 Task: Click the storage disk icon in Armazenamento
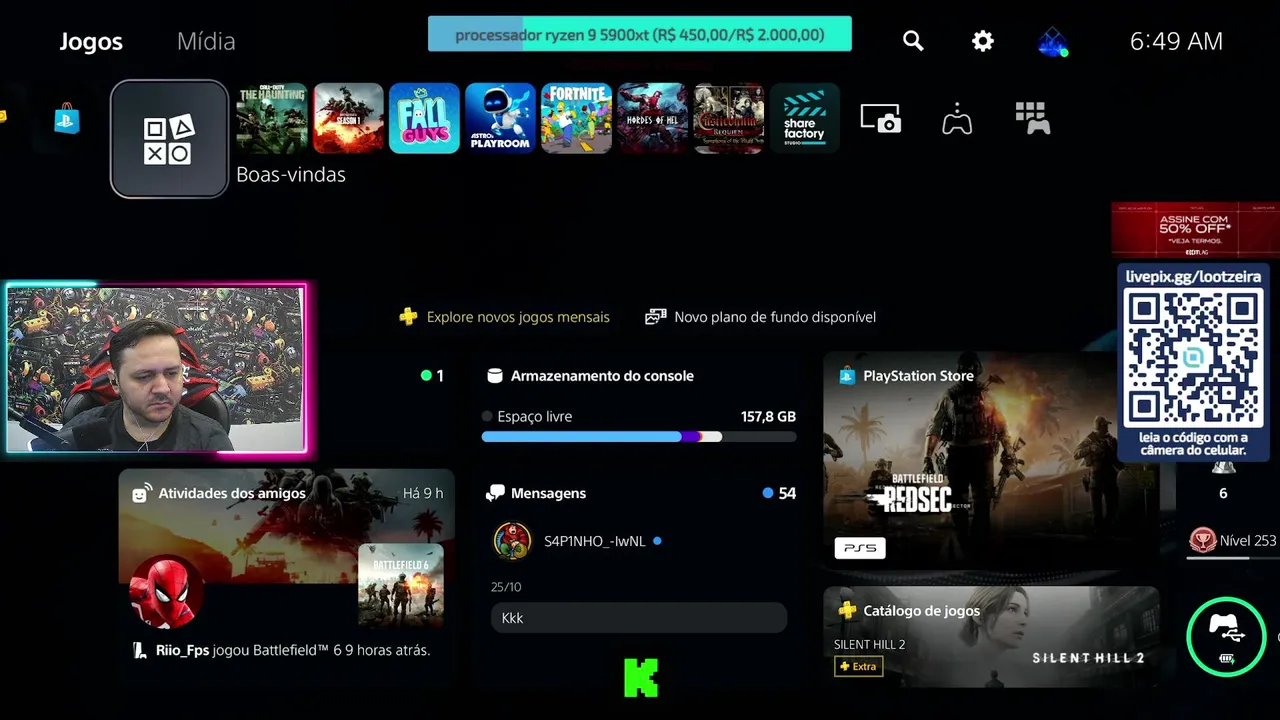[494, 376]
